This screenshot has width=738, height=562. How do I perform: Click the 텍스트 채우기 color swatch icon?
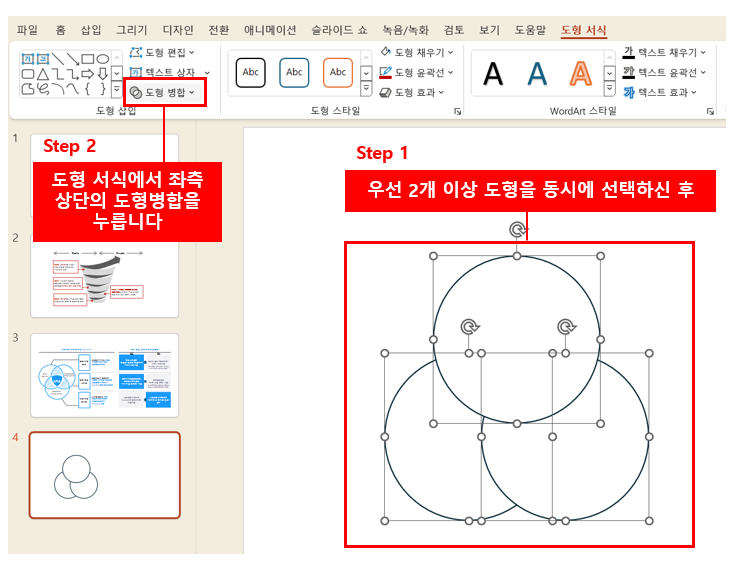click(629, 52)
